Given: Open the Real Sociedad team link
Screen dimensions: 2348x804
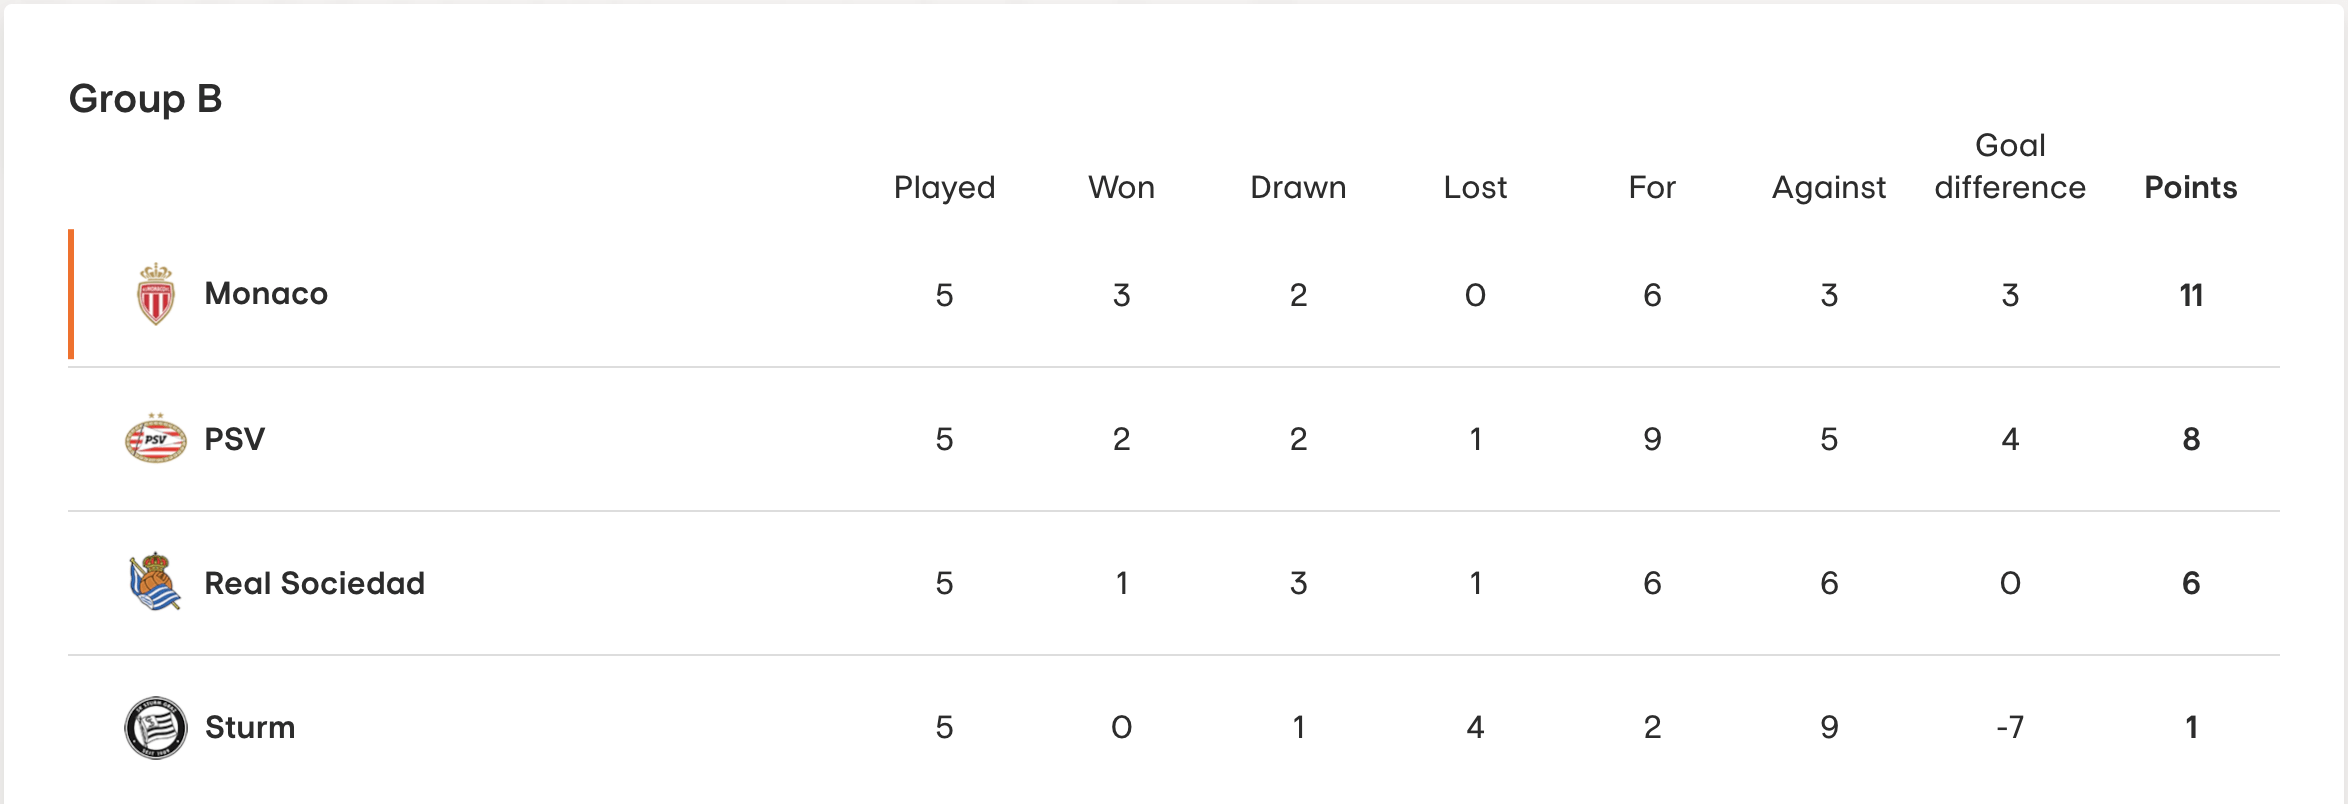Looking at the screenshot, I should [x=315, y=583].
